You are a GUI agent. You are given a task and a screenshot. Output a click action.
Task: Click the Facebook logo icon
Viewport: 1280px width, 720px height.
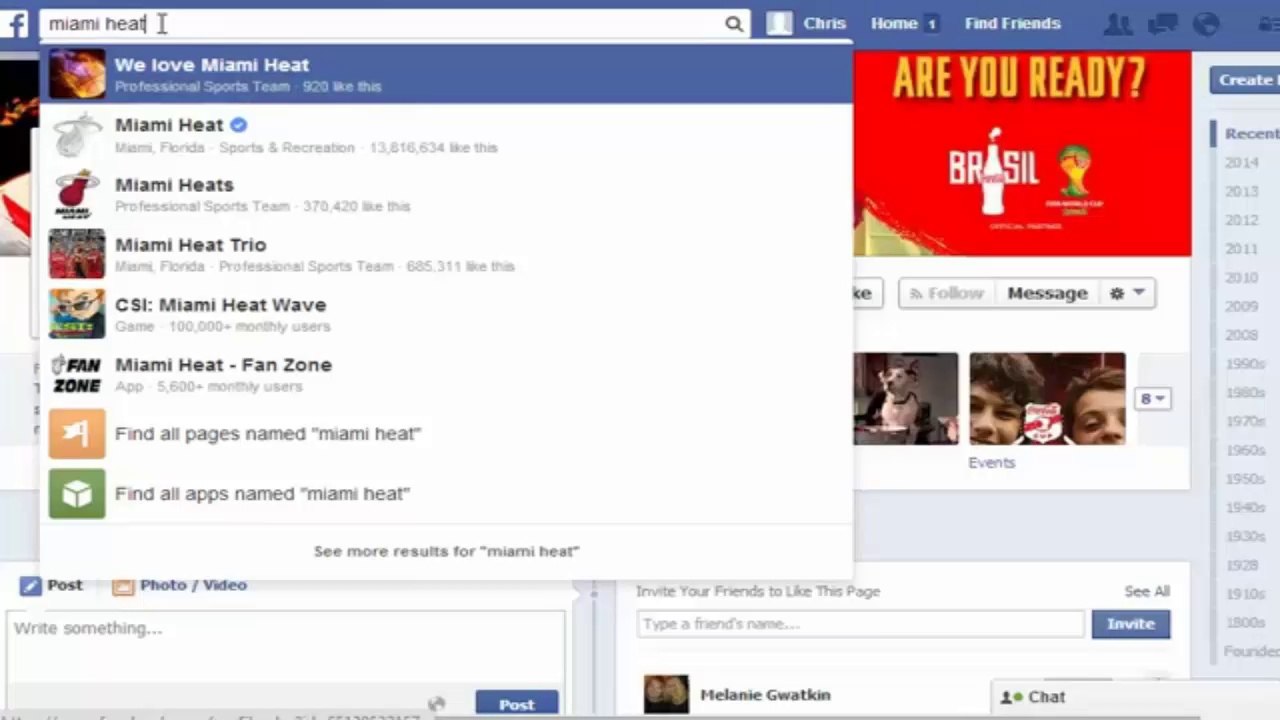coord(14,22)
